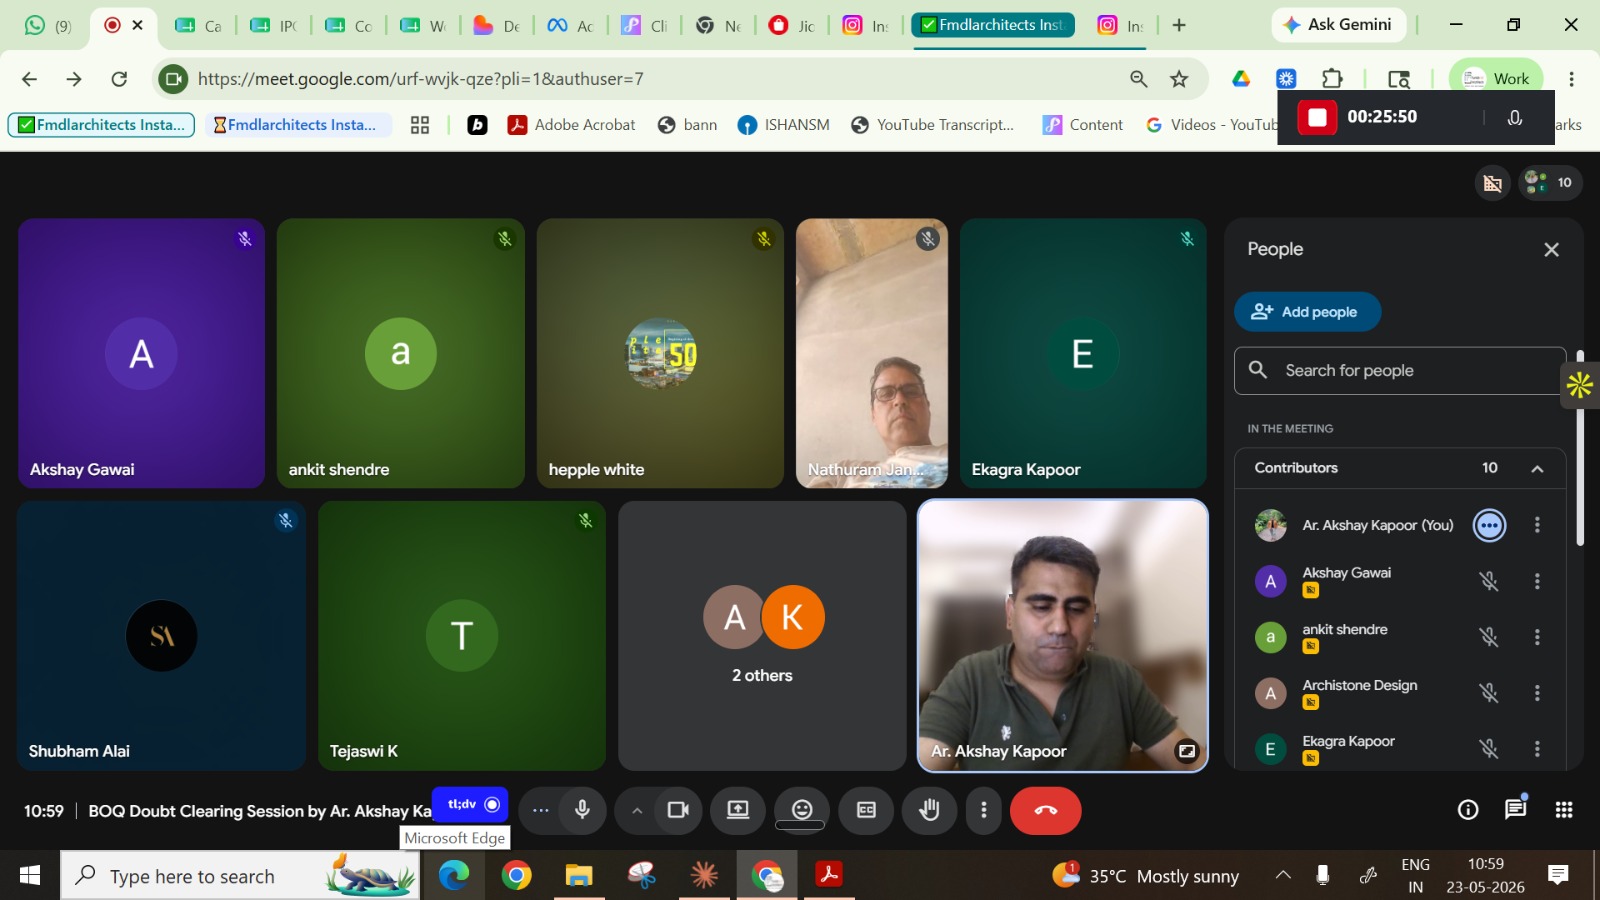Select the Akshay Gawai video tile
The image size is (1600, 900).
pyautogui.click(x=141, y=353)
